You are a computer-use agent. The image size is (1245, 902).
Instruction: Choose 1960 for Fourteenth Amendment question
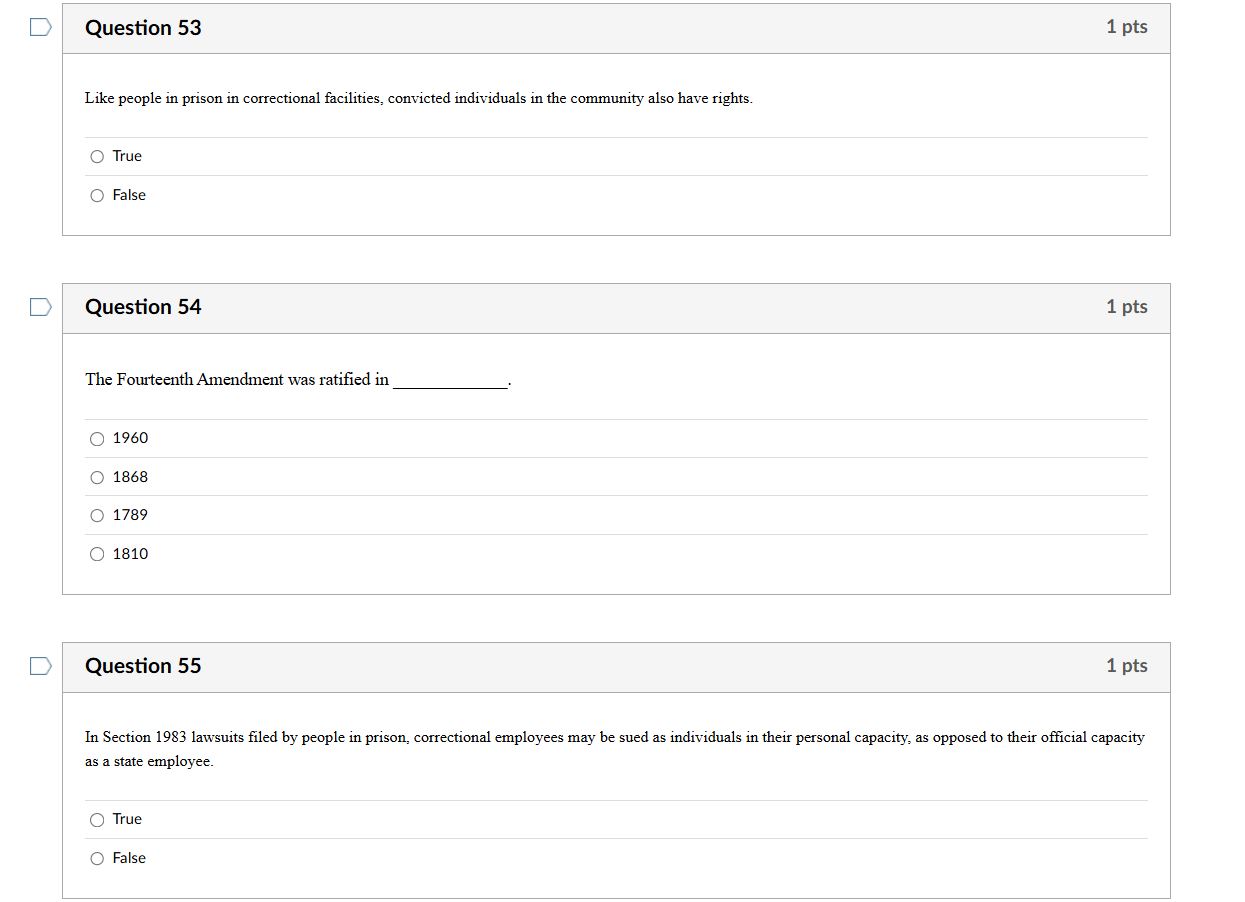click(97, 438)
